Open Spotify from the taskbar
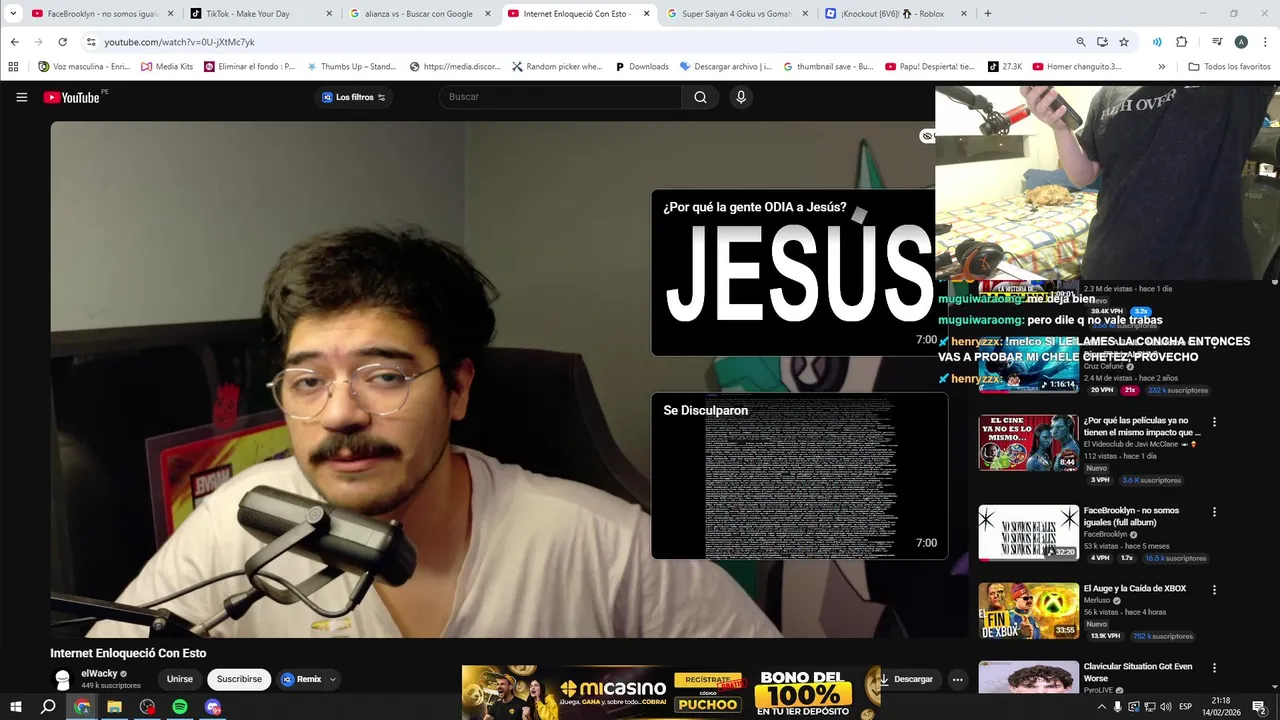The image size is (1280, 720). 180,707
